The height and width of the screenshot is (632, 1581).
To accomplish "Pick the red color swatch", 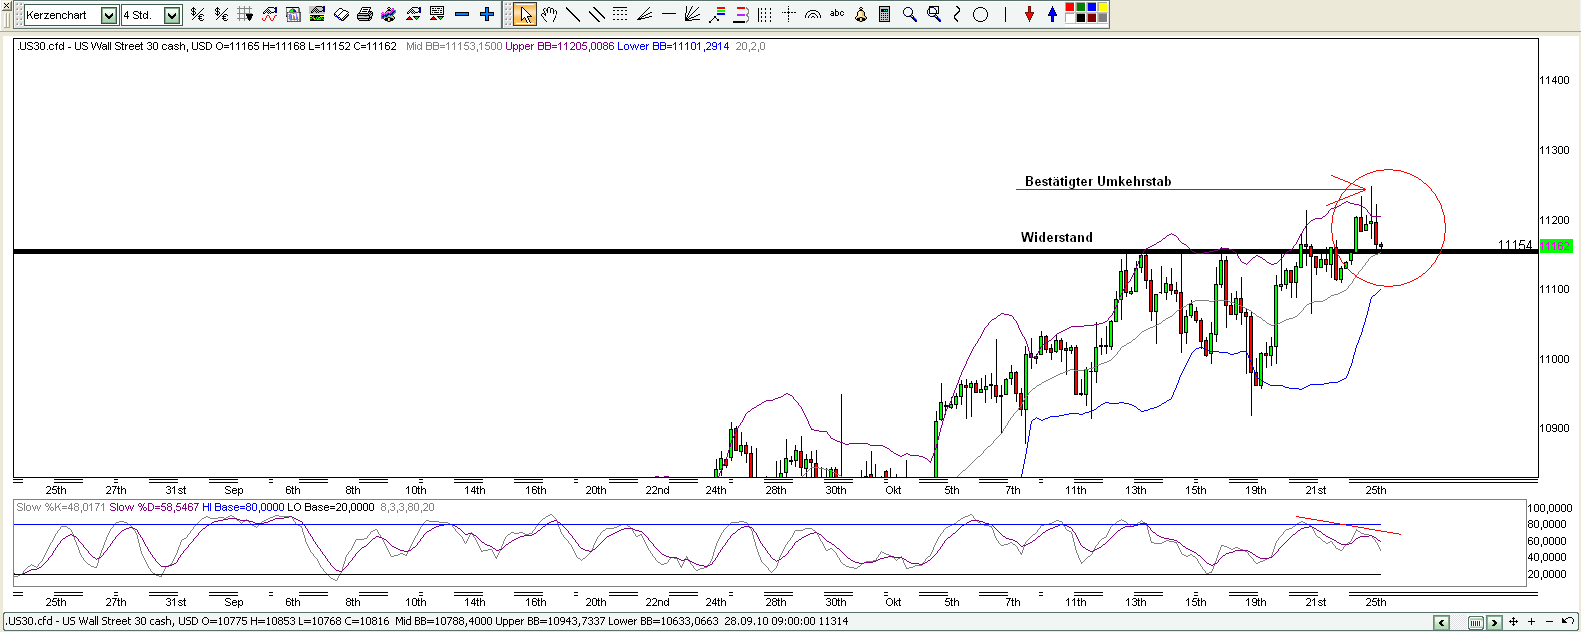I will tap(1070, 7).
